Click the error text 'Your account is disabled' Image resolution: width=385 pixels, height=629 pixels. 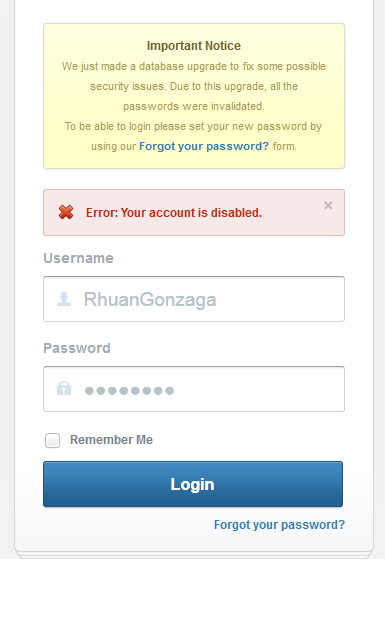coord(191,213)
